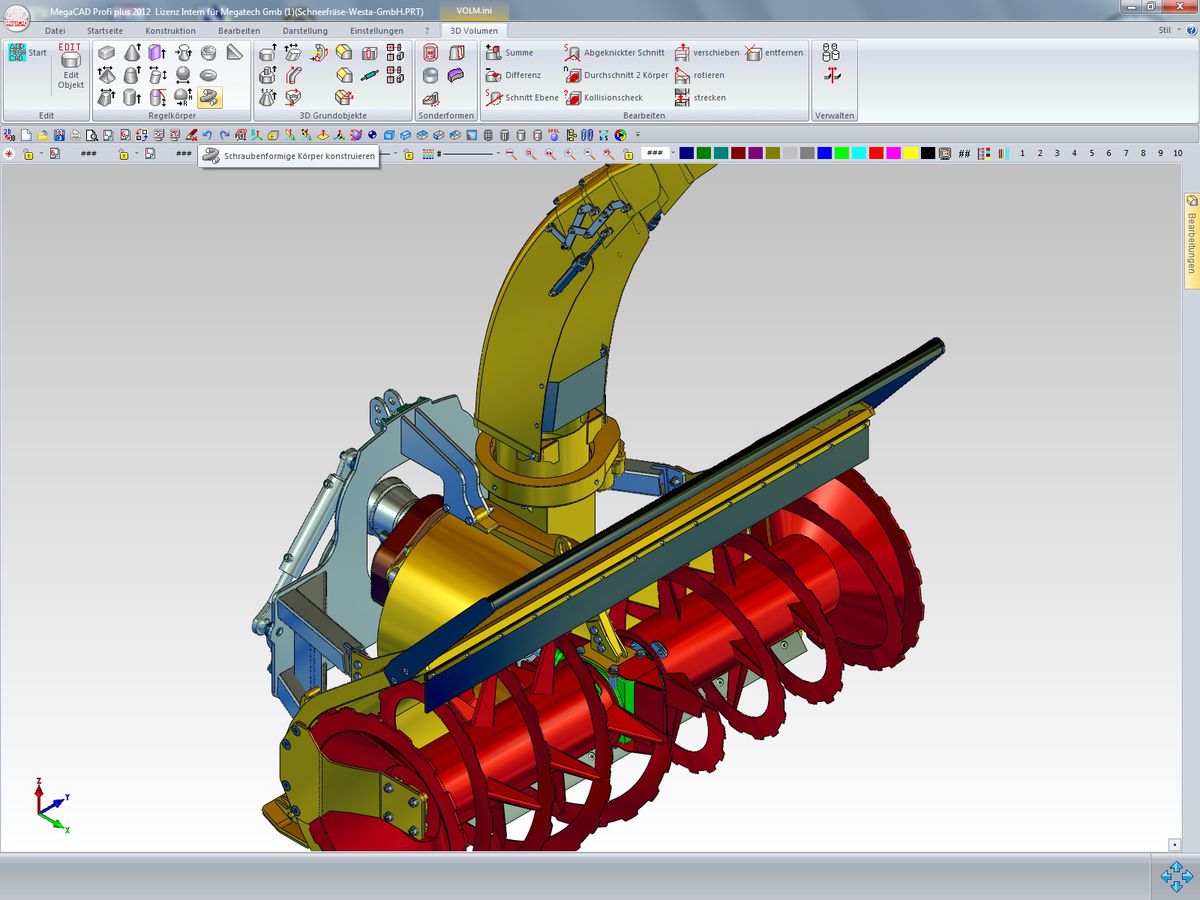The height and width of the screenshot is (900, 1200).
Task: Expand the quick toolbar customize arrow
Action: tap(637, 135)
